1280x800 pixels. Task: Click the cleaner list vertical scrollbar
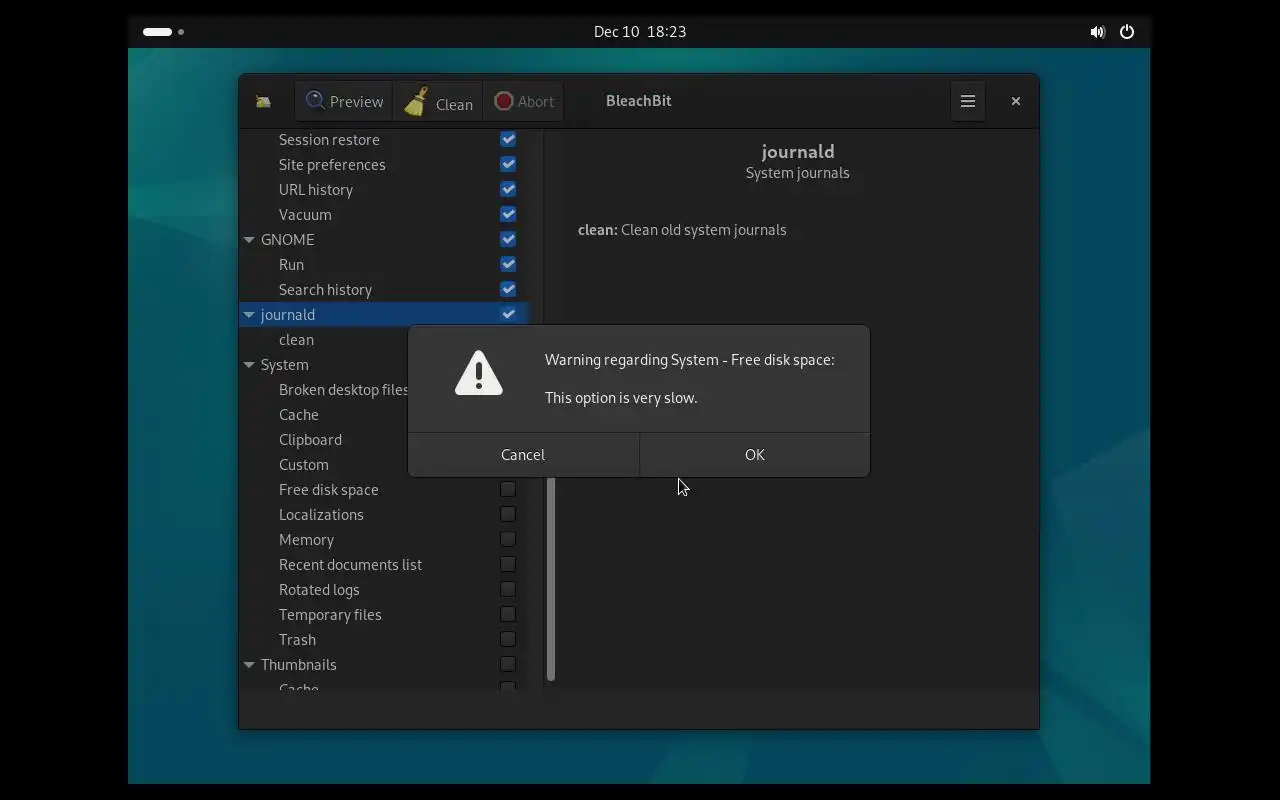pyautogui.click(x=551, y=580)
